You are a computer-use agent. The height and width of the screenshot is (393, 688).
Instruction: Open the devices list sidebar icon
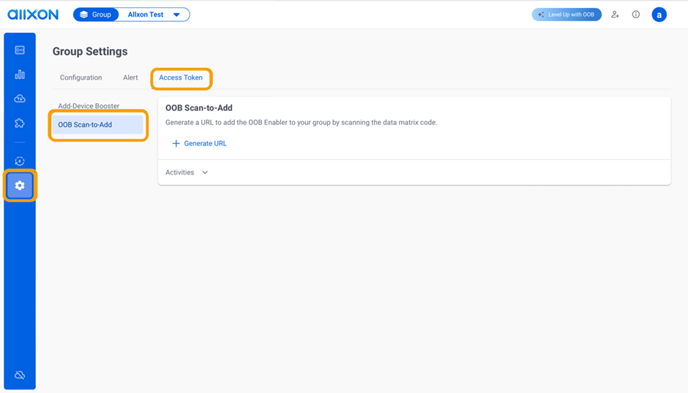(20, 50)
